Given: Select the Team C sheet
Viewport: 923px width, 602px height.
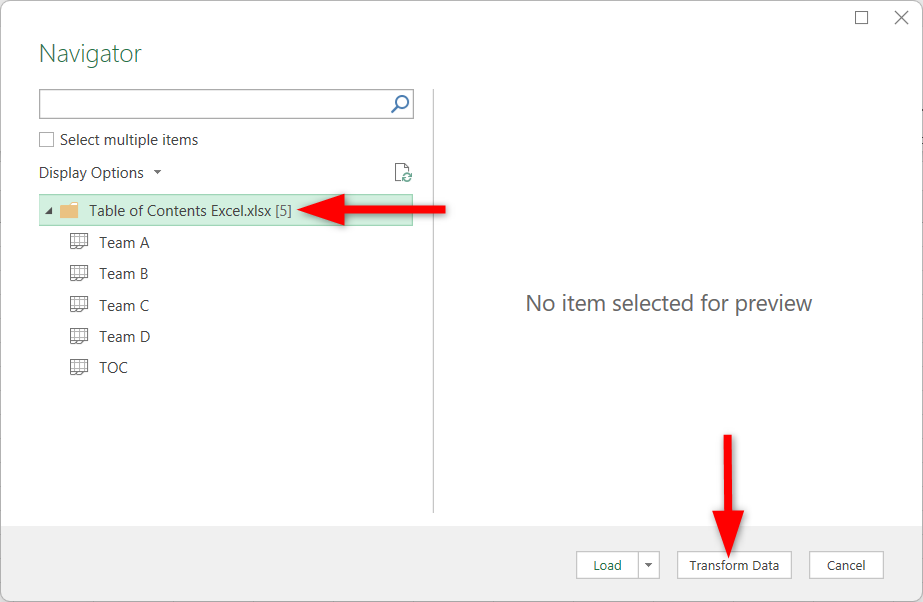Looking at the screenshot, I should coord(124,304).
